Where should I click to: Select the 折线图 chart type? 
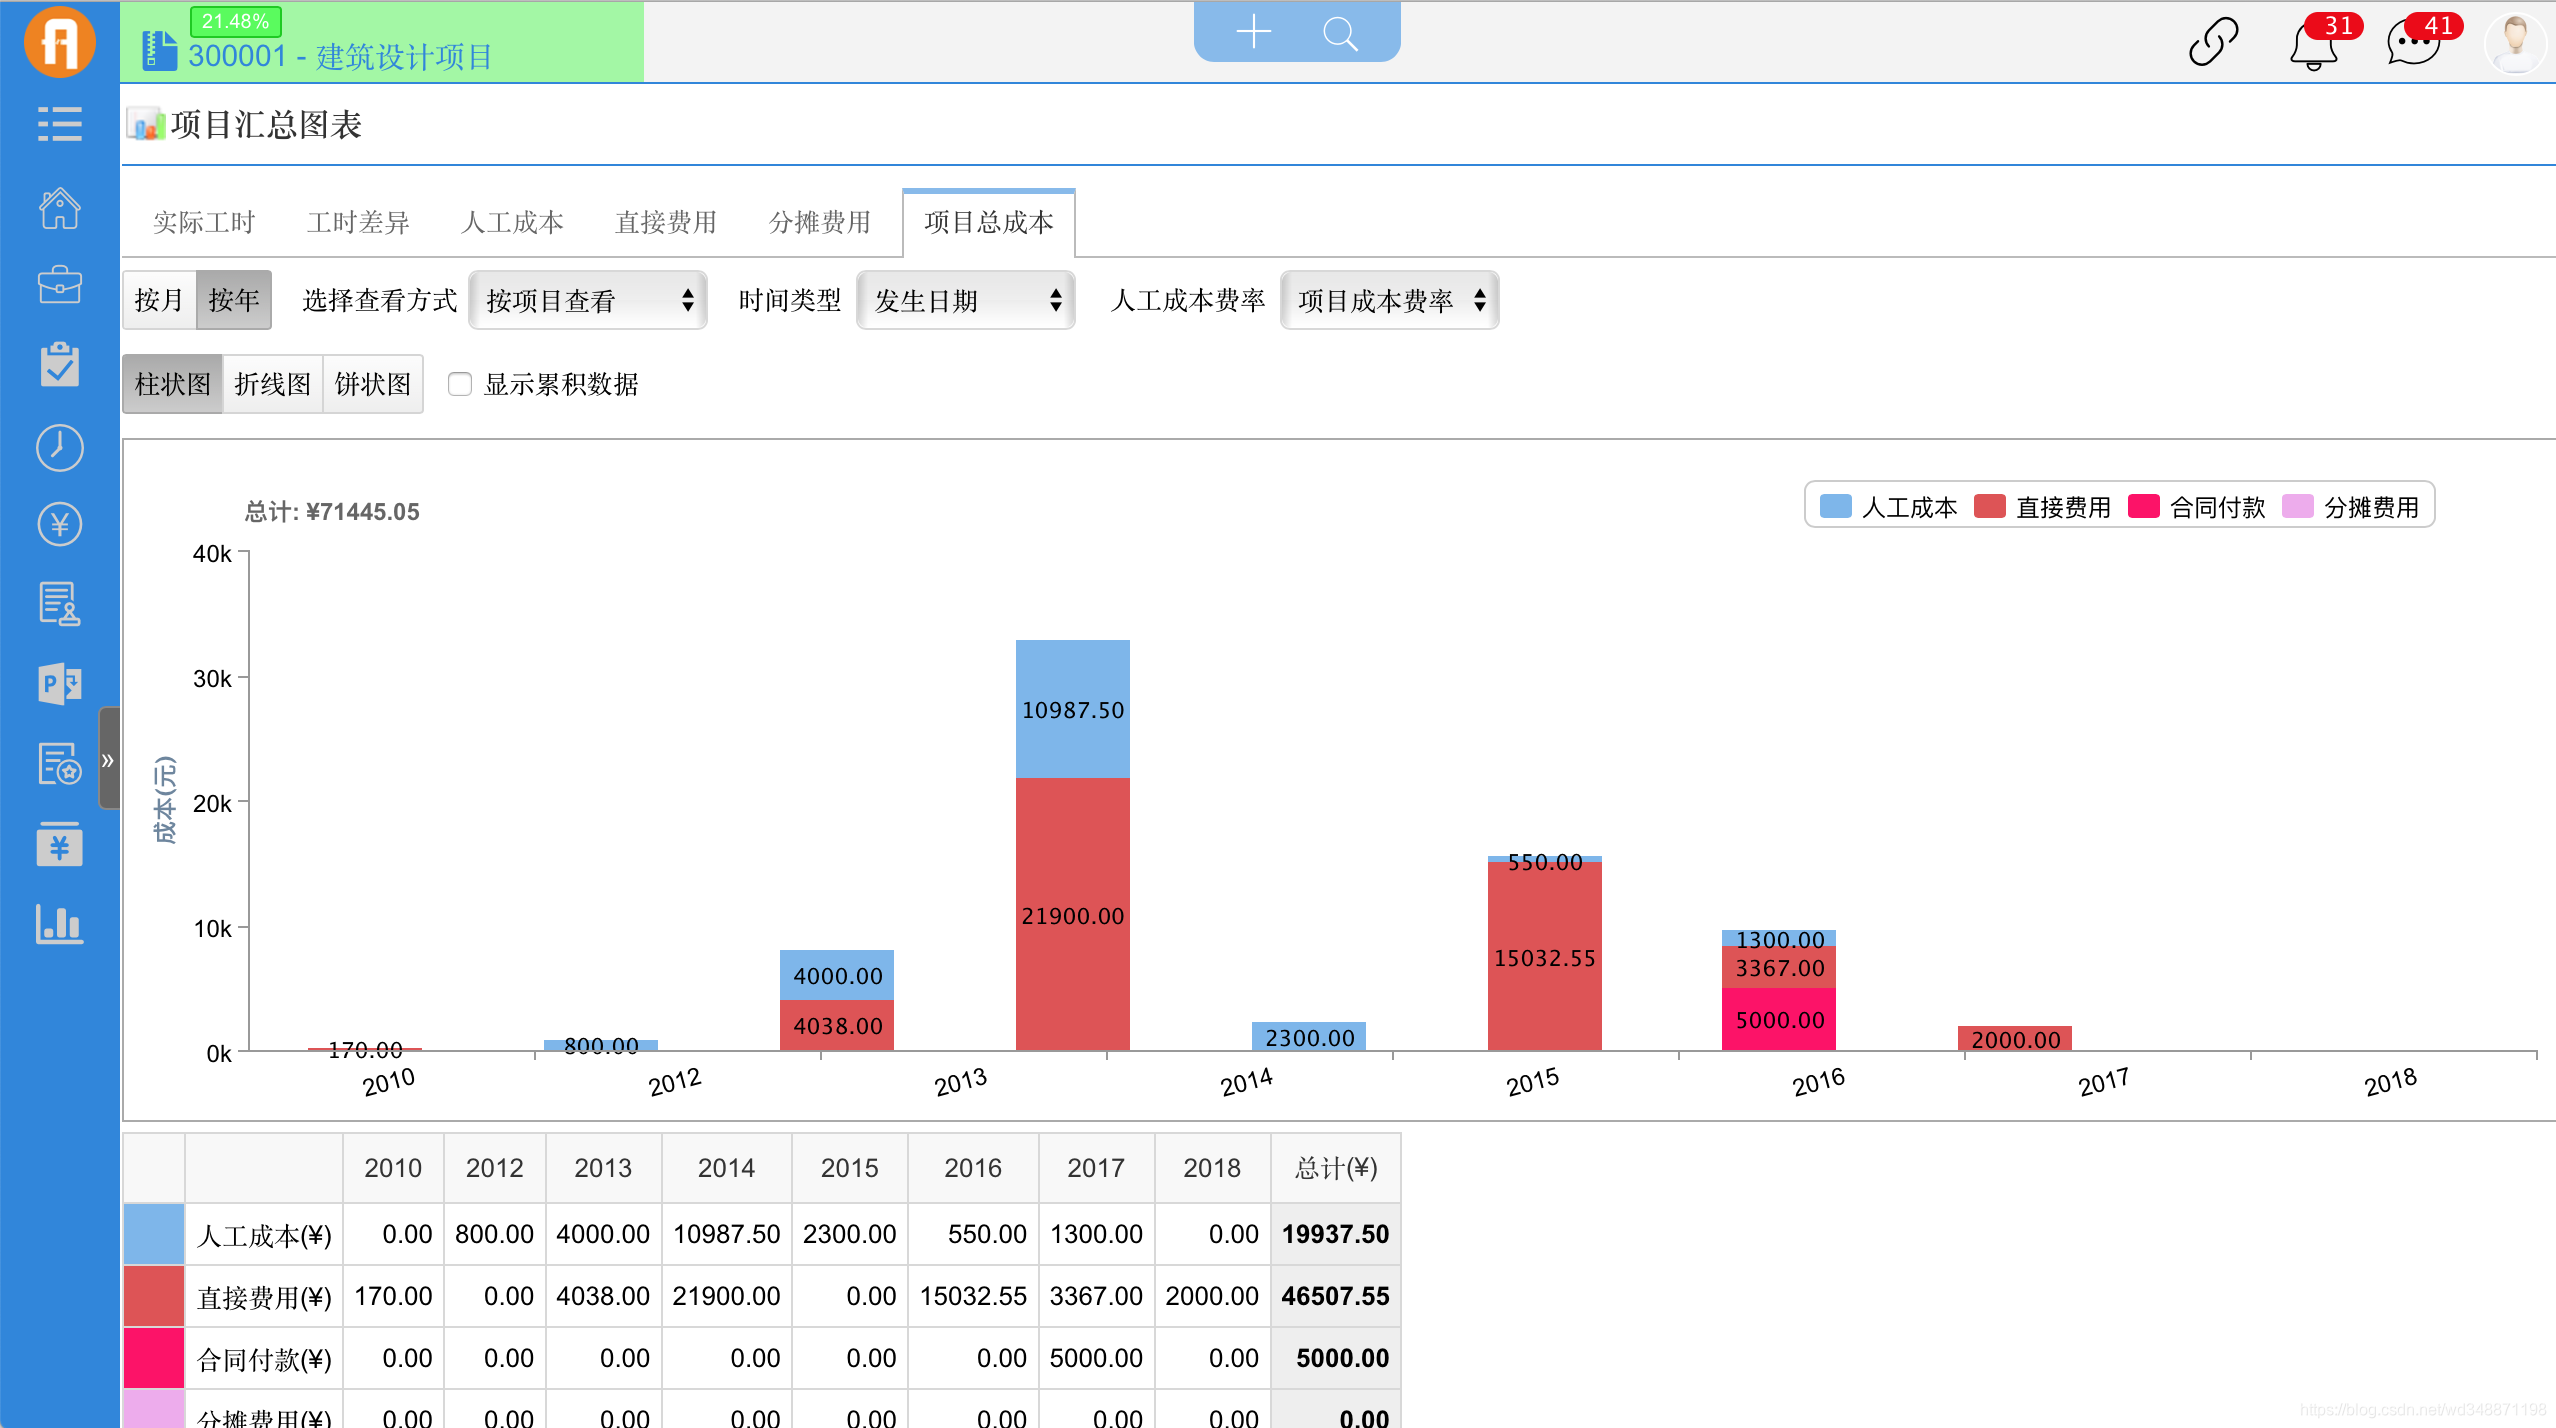tap(272, 384)
